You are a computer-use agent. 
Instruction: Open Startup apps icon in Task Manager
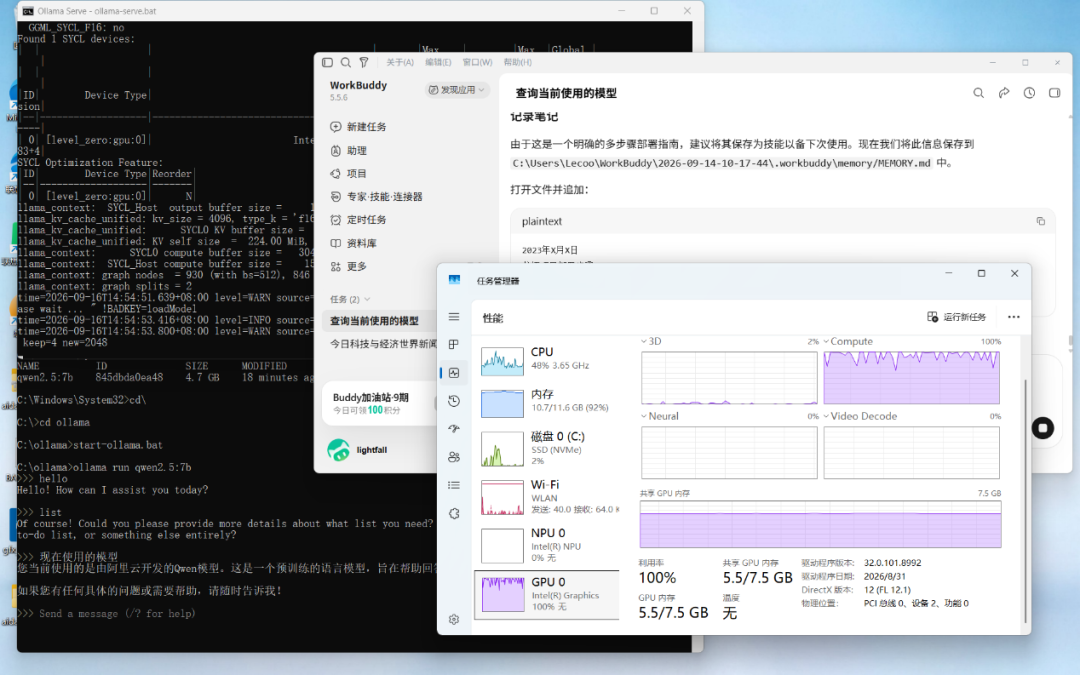click(x=454, y=428)
